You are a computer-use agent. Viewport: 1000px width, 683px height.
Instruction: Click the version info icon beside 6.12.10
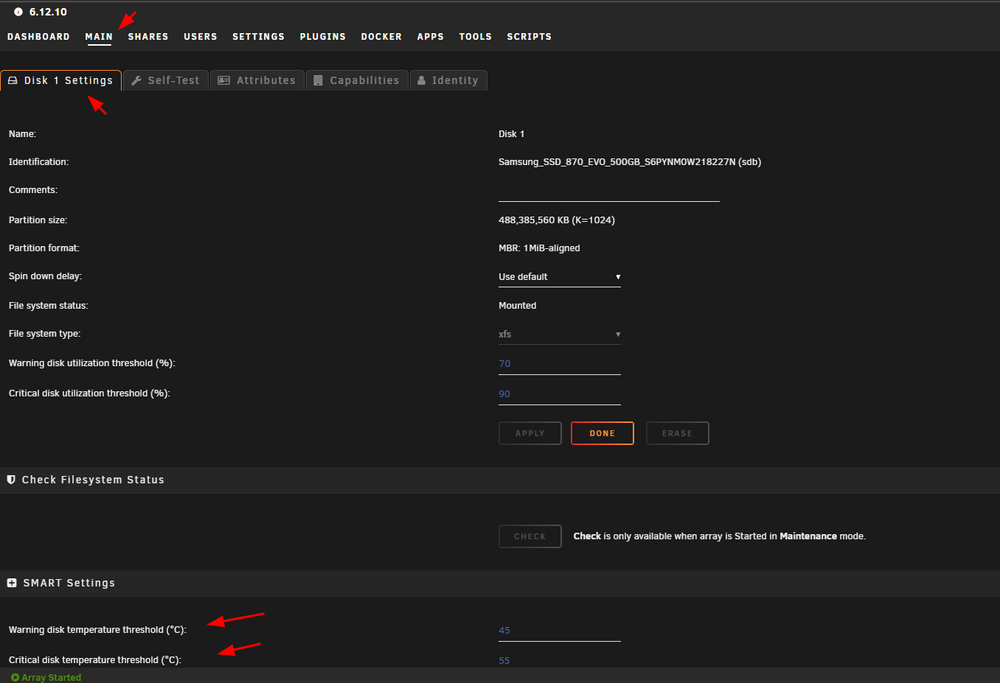(18, 11)
